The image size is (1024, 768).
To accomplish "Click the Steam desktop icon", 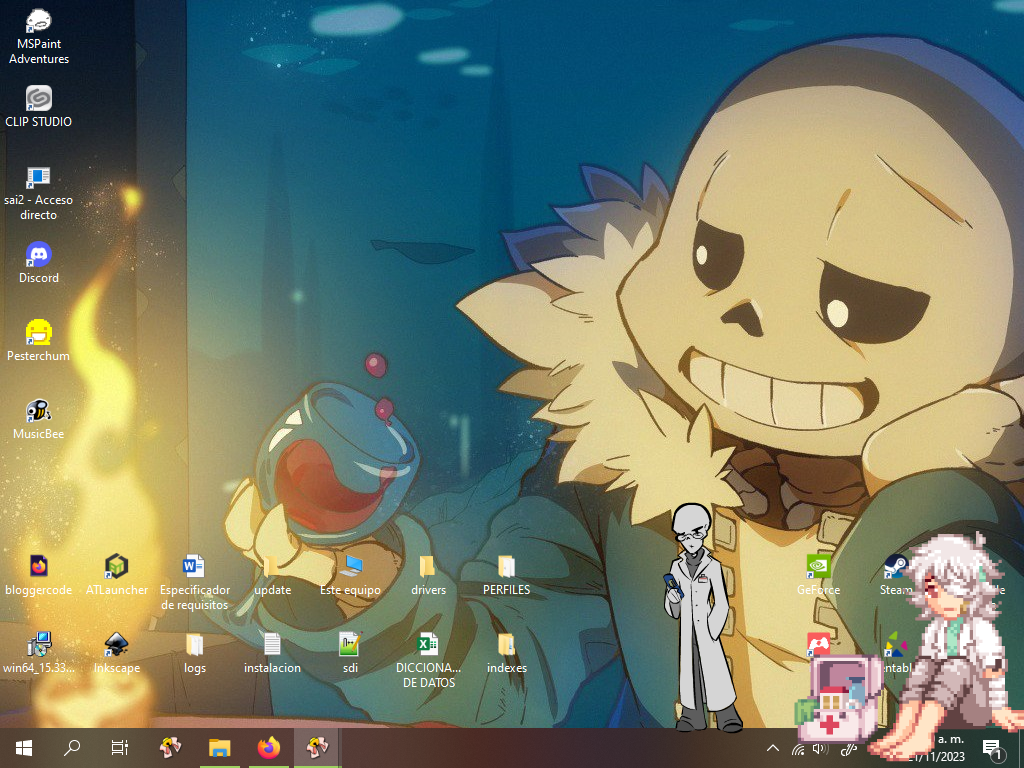I will [x=895, y=567].
